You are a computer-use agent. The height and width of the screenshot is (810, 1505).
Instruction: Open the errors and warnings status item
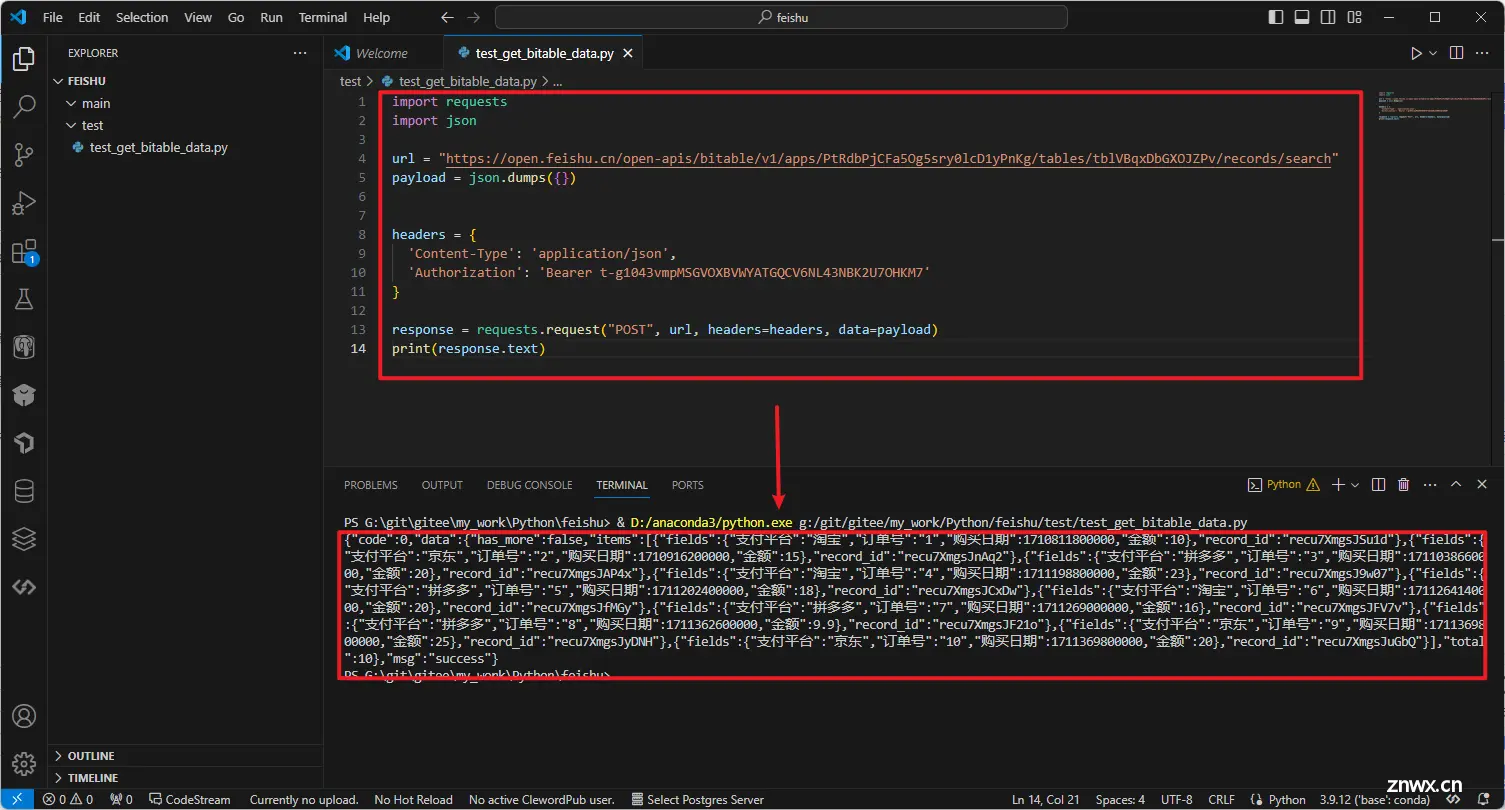[x=67, y=799]
